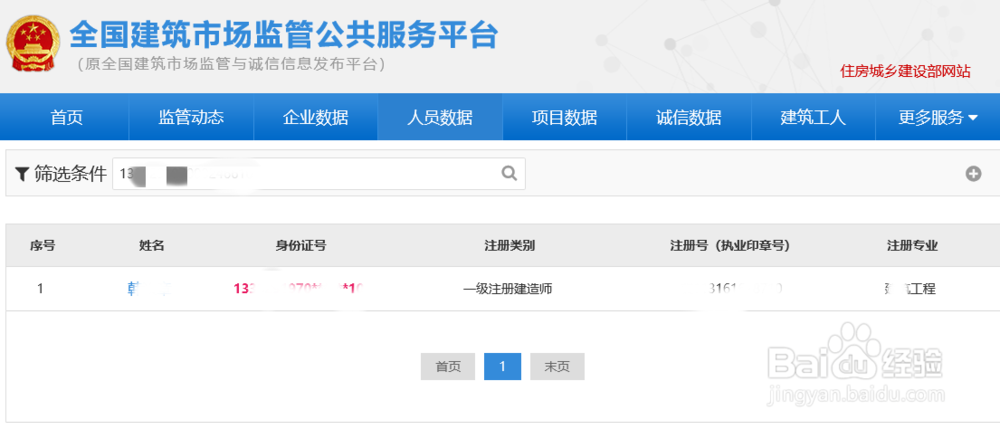Click the filter funnel icon
Screen dimensions: 1000x429
[x=22, y=174]
